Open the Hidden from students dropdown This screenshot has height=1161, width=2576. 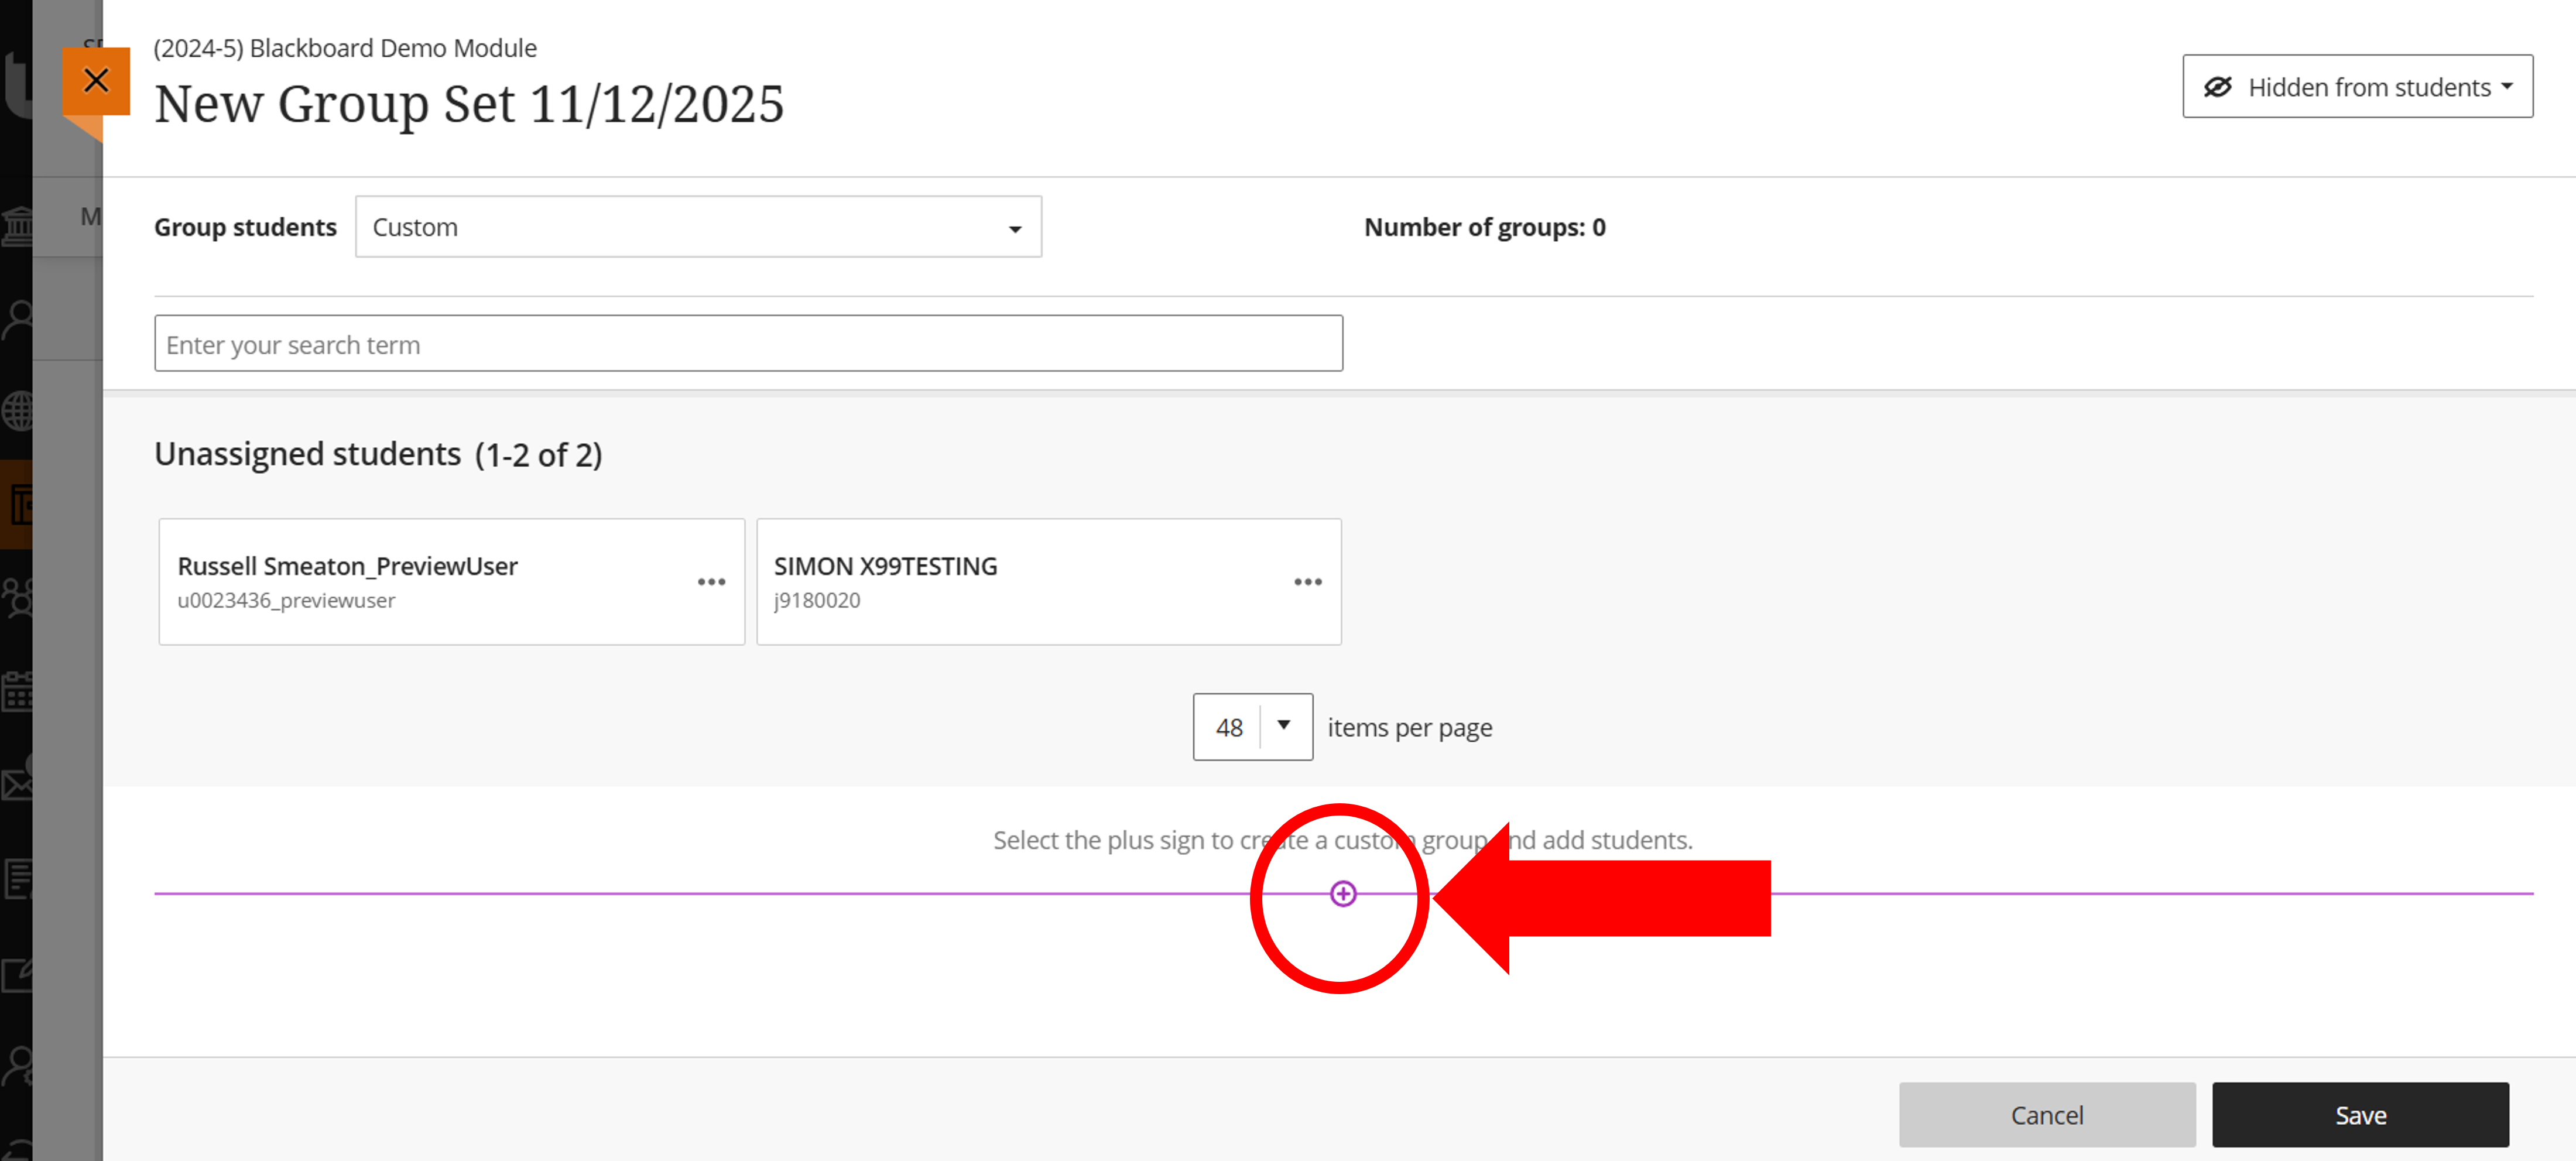tap(2370, 87)
